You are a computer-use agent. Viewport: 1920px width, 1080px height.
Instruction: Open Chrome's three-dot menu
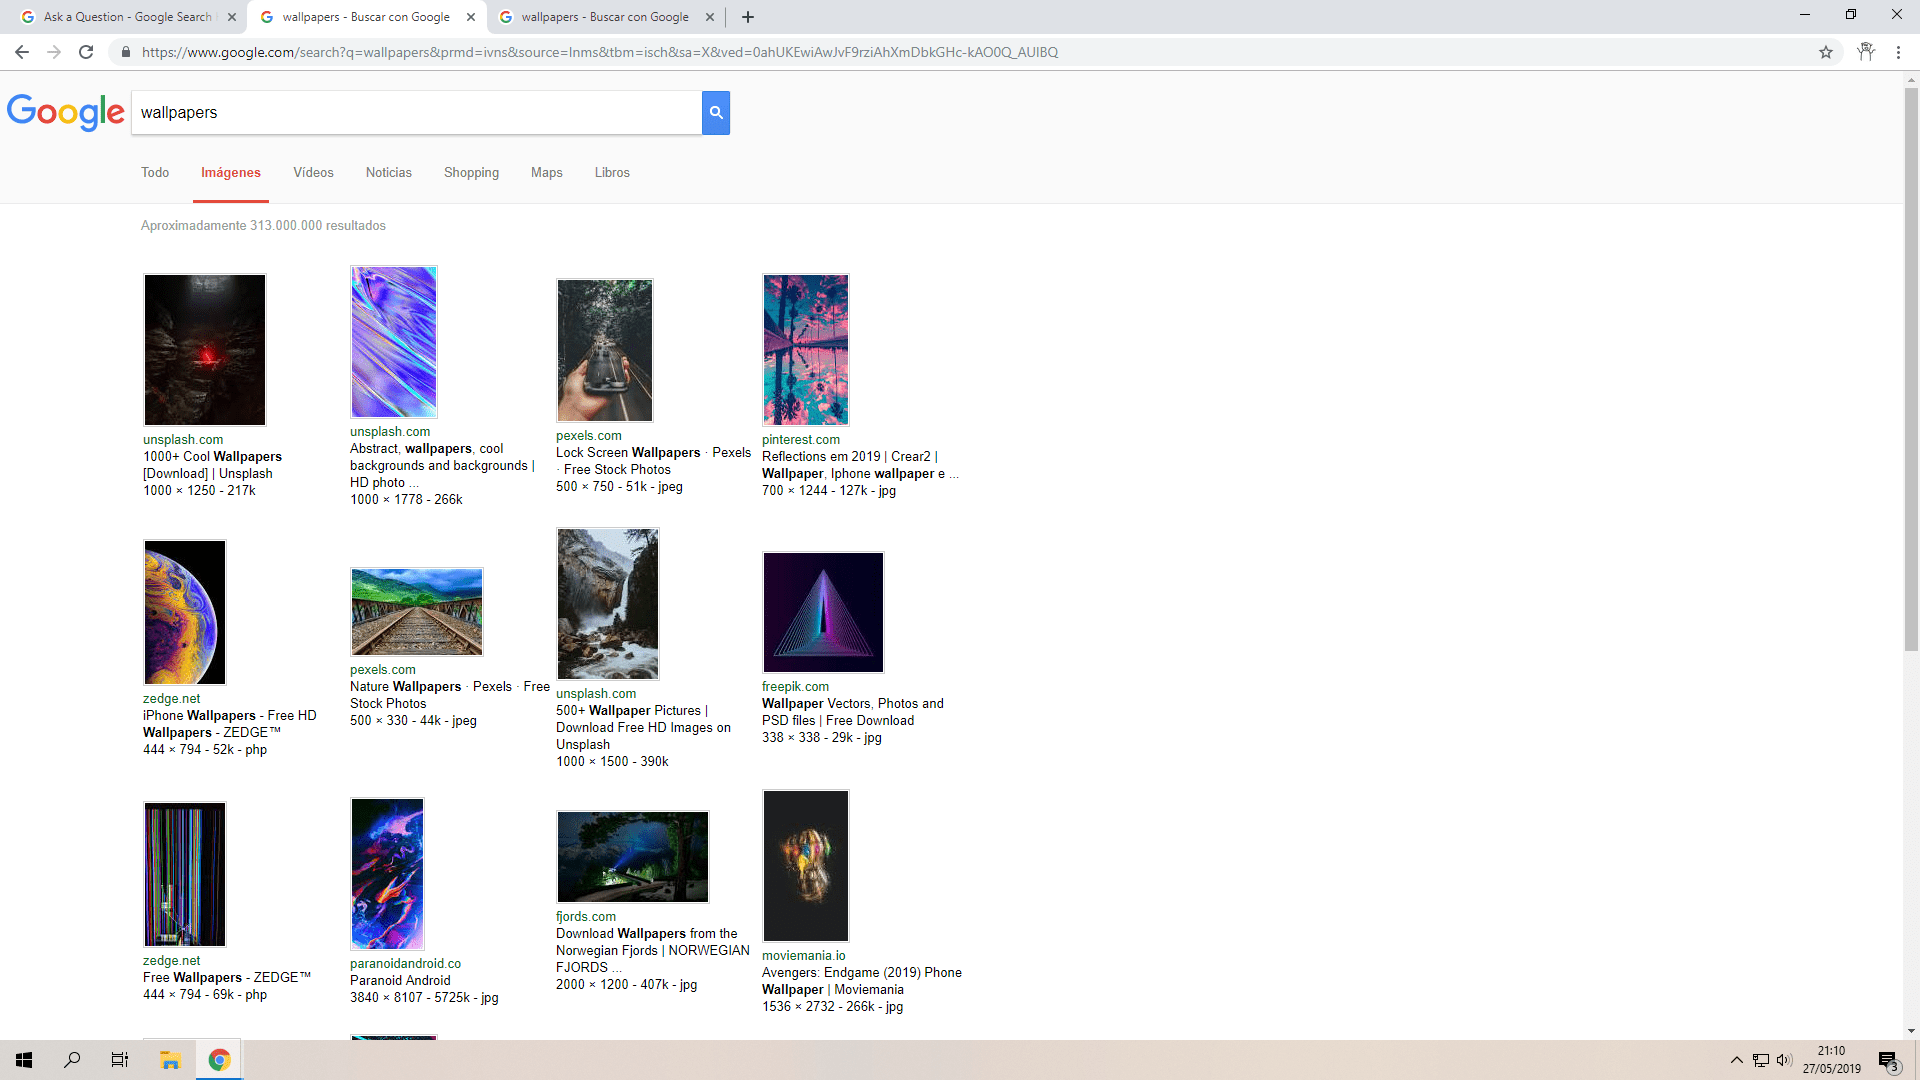tap(1899, 52)
